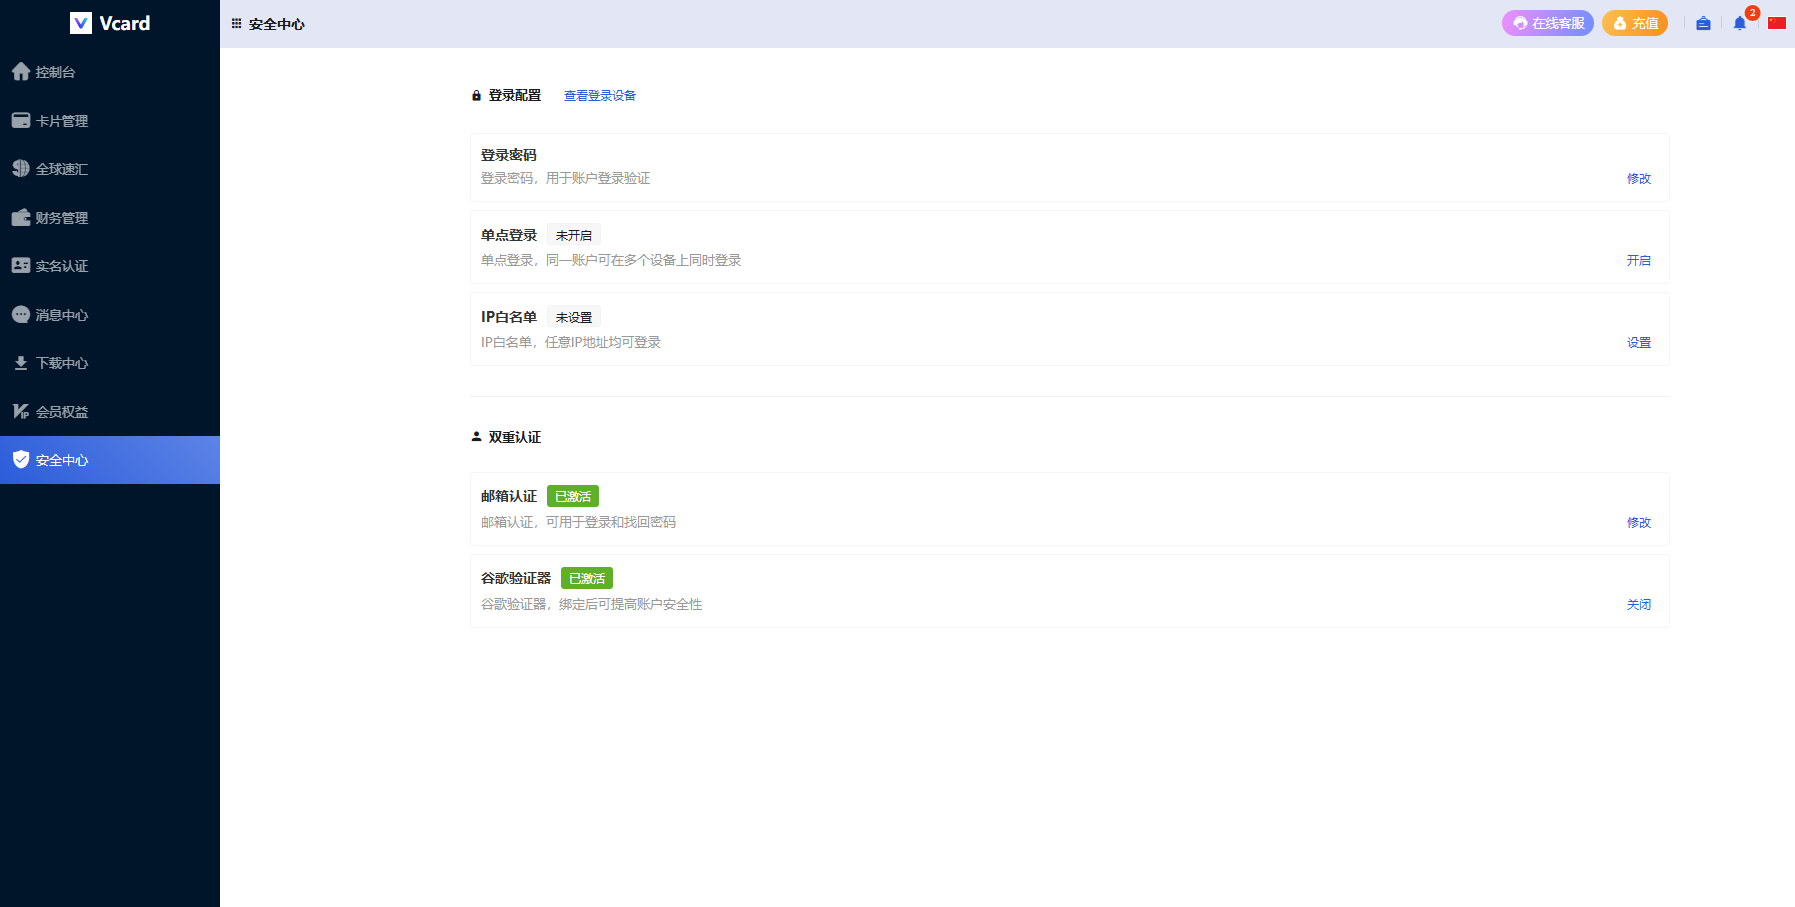Go to 下载中心 menu entry
Screen dimensions: 1795x907
click(110, 363)
